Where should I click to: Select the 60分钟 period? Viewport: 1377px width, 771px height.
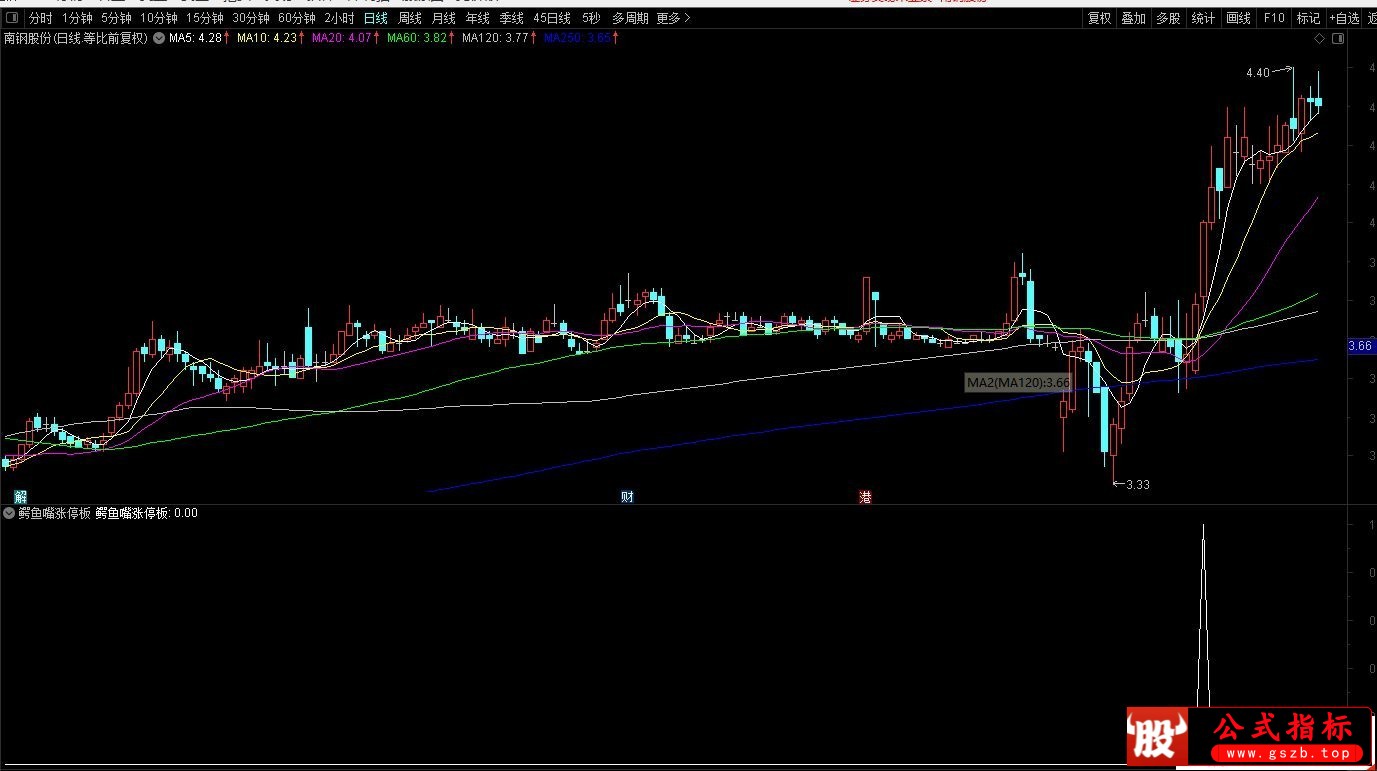point(296,18)
